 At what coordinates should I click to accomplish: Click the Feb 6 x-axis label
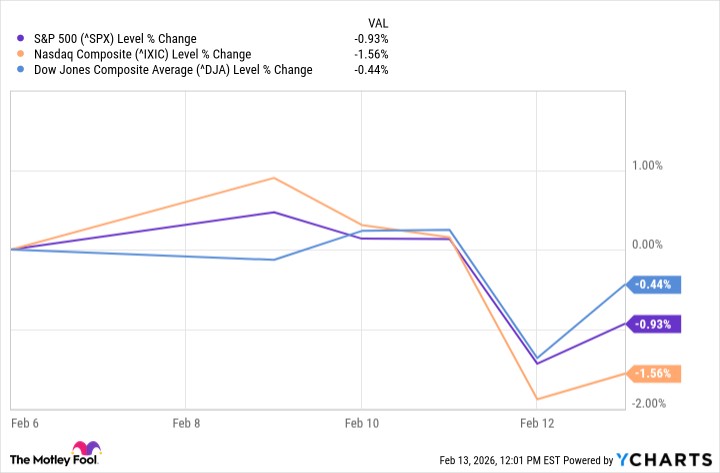click(x=26, y=424)
